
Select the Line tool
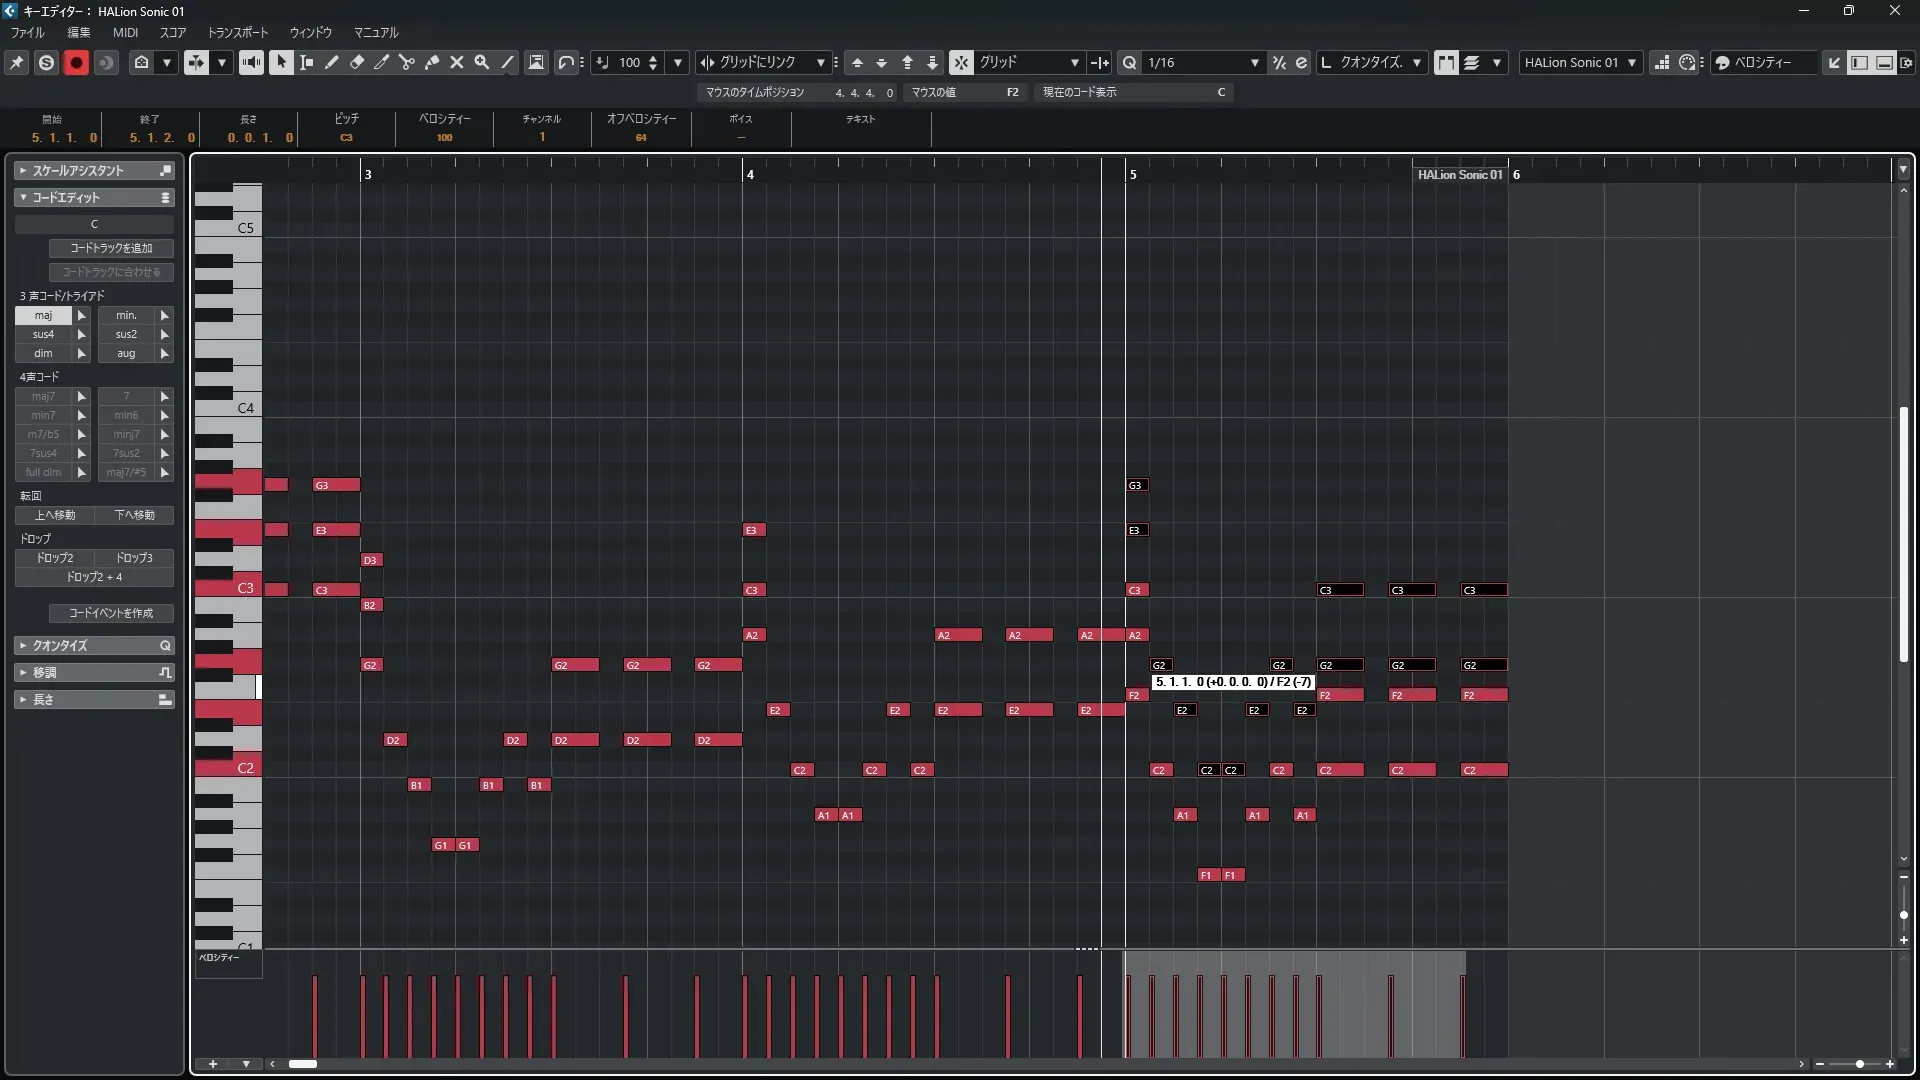508,62
